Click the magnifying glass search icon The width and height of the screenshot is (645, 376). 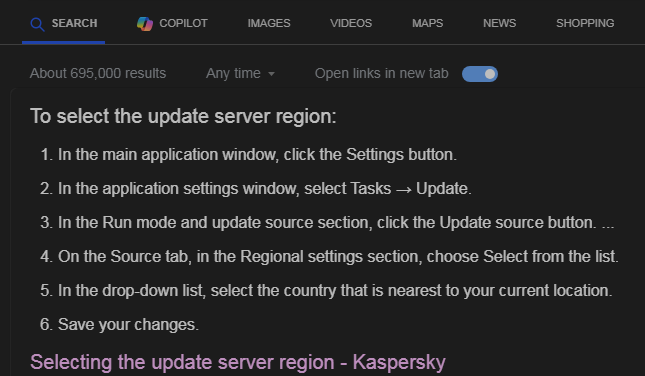(37, 24)
